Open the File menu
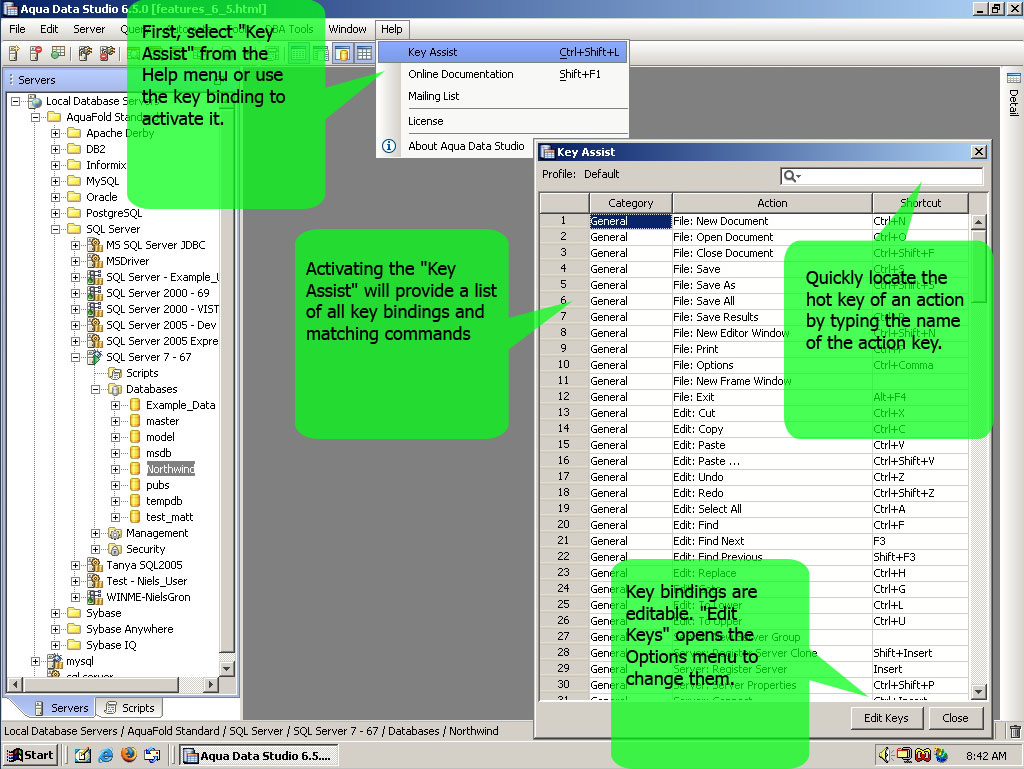 pyautogui.click(x=17, y=29)
